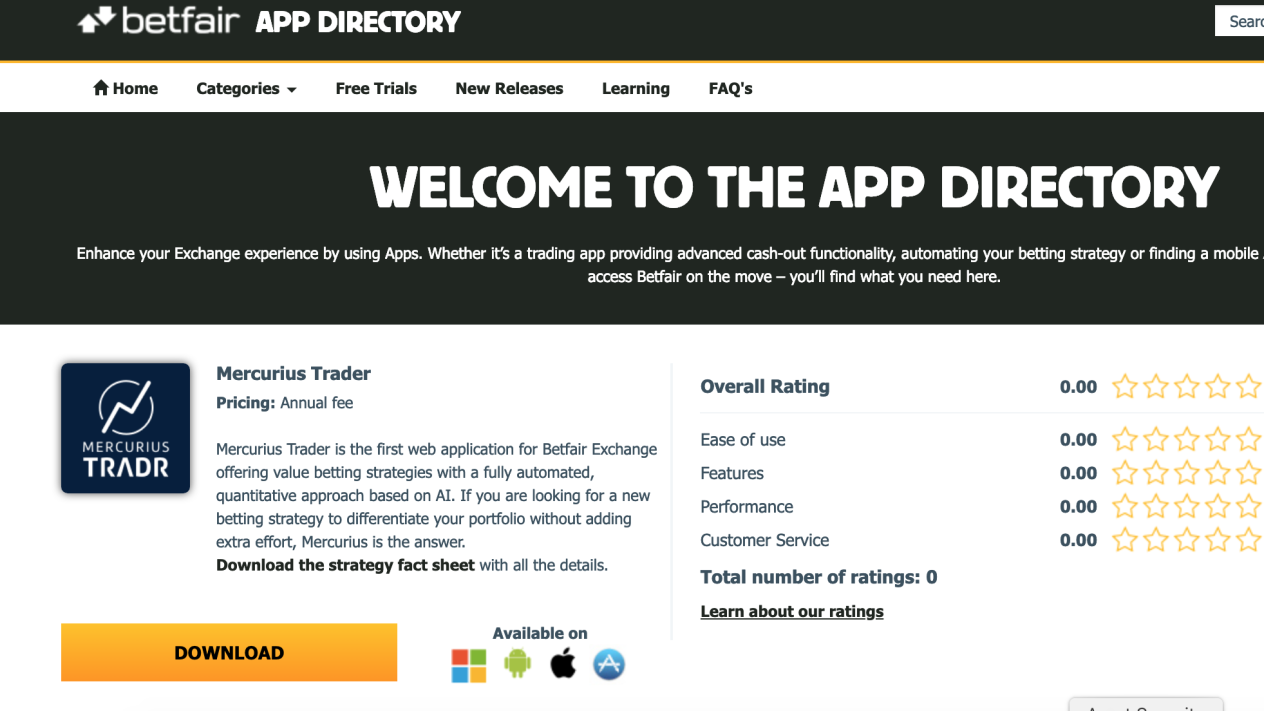Viewport: 1264px width, 711px height.
Task: Click the first star for Features
Action: tap(1125, 473)
